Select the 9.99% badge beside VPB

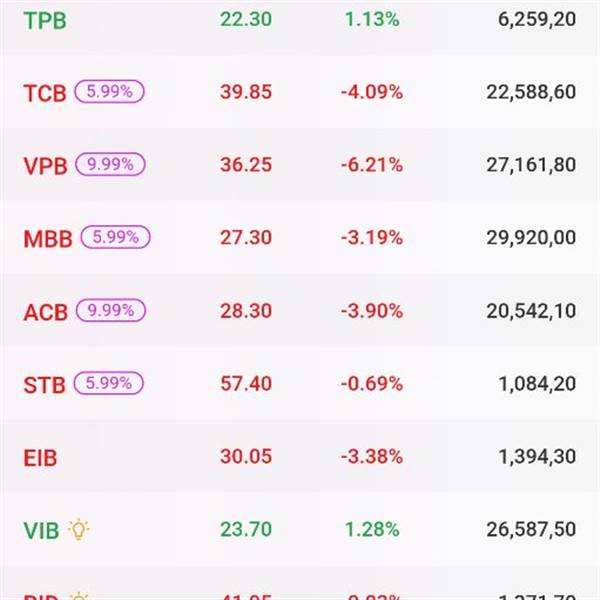point(110,165)
